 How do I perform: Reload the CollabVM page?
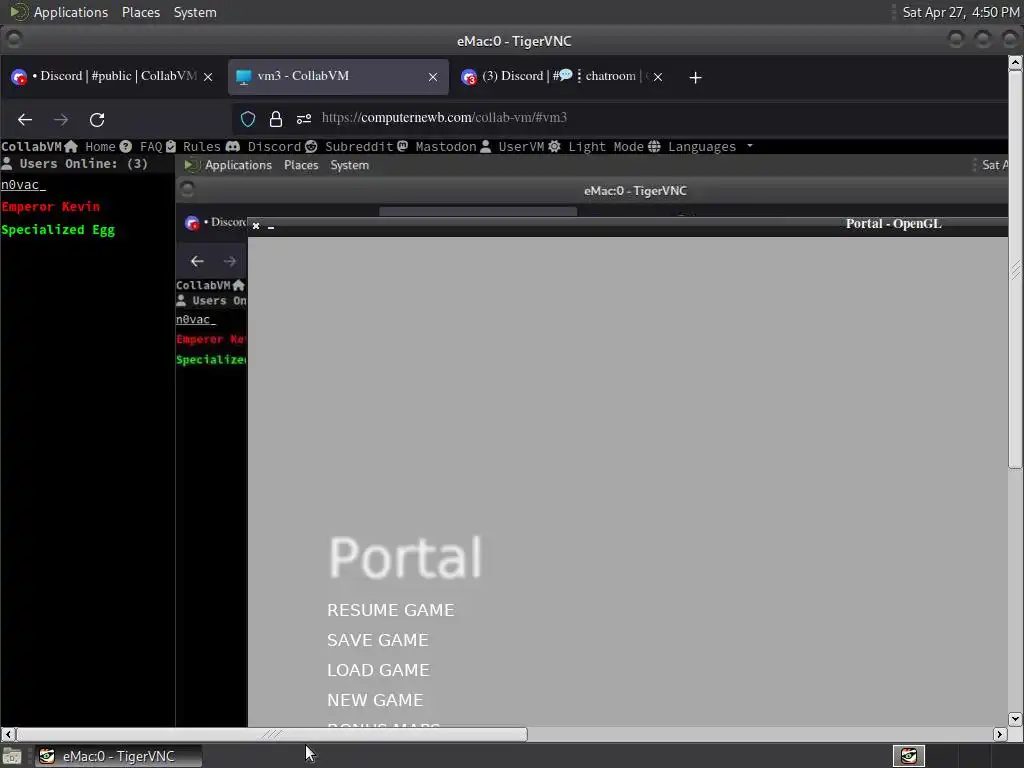97,120
